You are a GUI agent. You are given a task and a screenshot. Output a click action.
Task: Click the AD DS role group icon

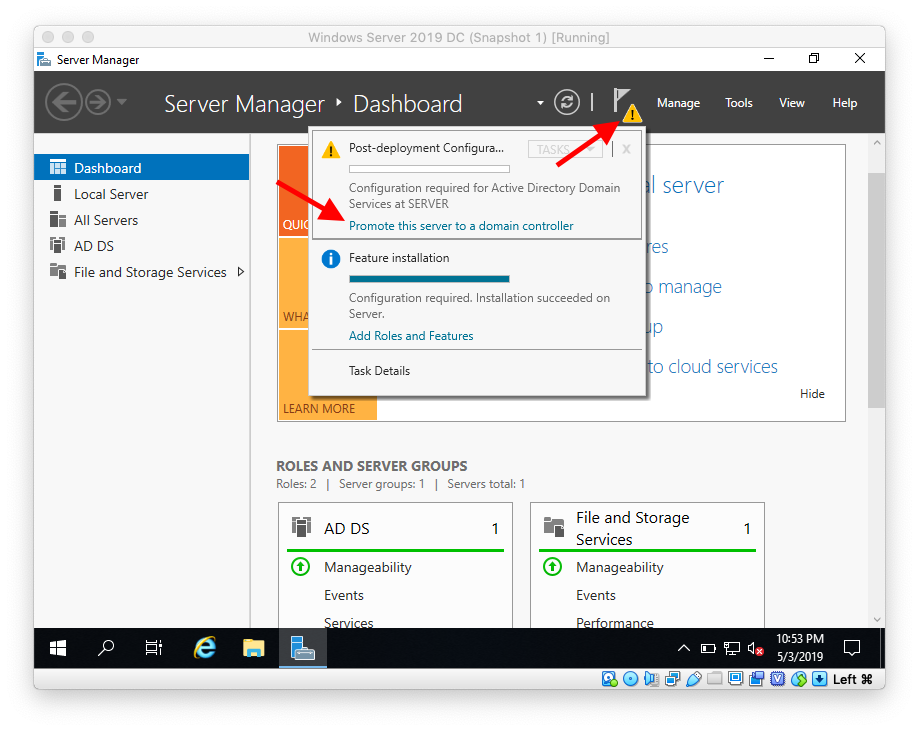(301, 527)
